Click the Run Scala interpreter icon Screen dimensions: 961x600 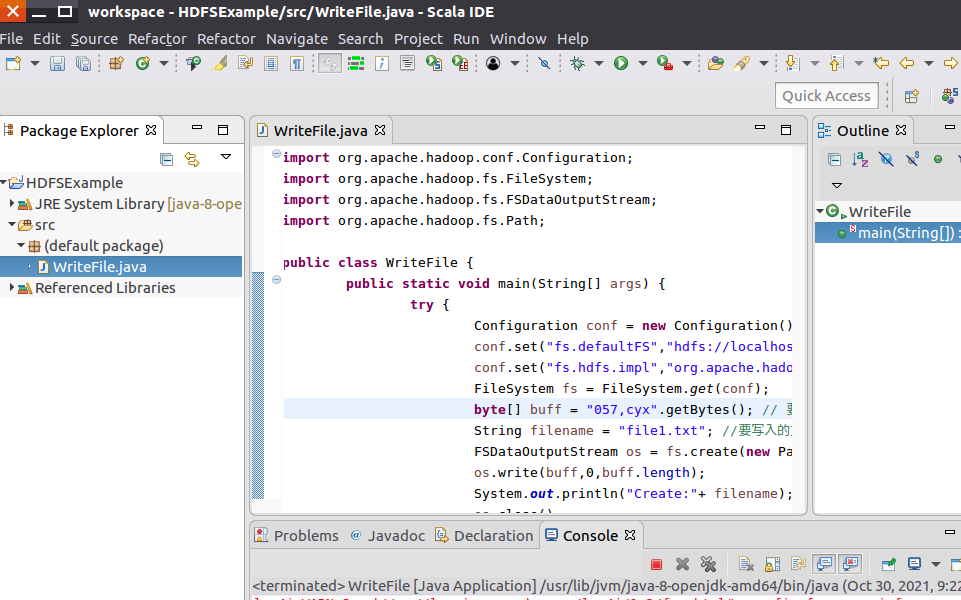(434, 63)
